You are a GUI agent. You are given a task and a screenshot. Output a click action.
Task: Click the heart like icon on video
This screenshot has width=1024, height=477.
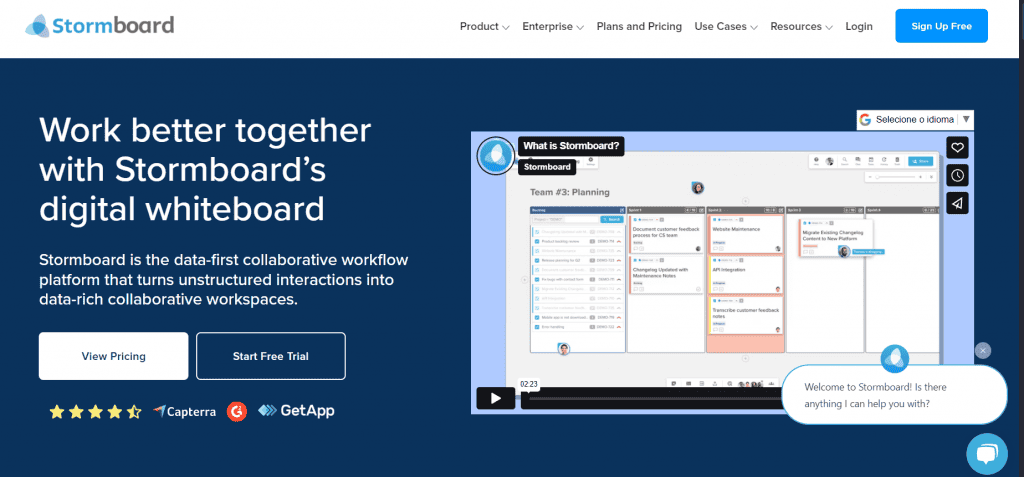[x=957, y=148]
